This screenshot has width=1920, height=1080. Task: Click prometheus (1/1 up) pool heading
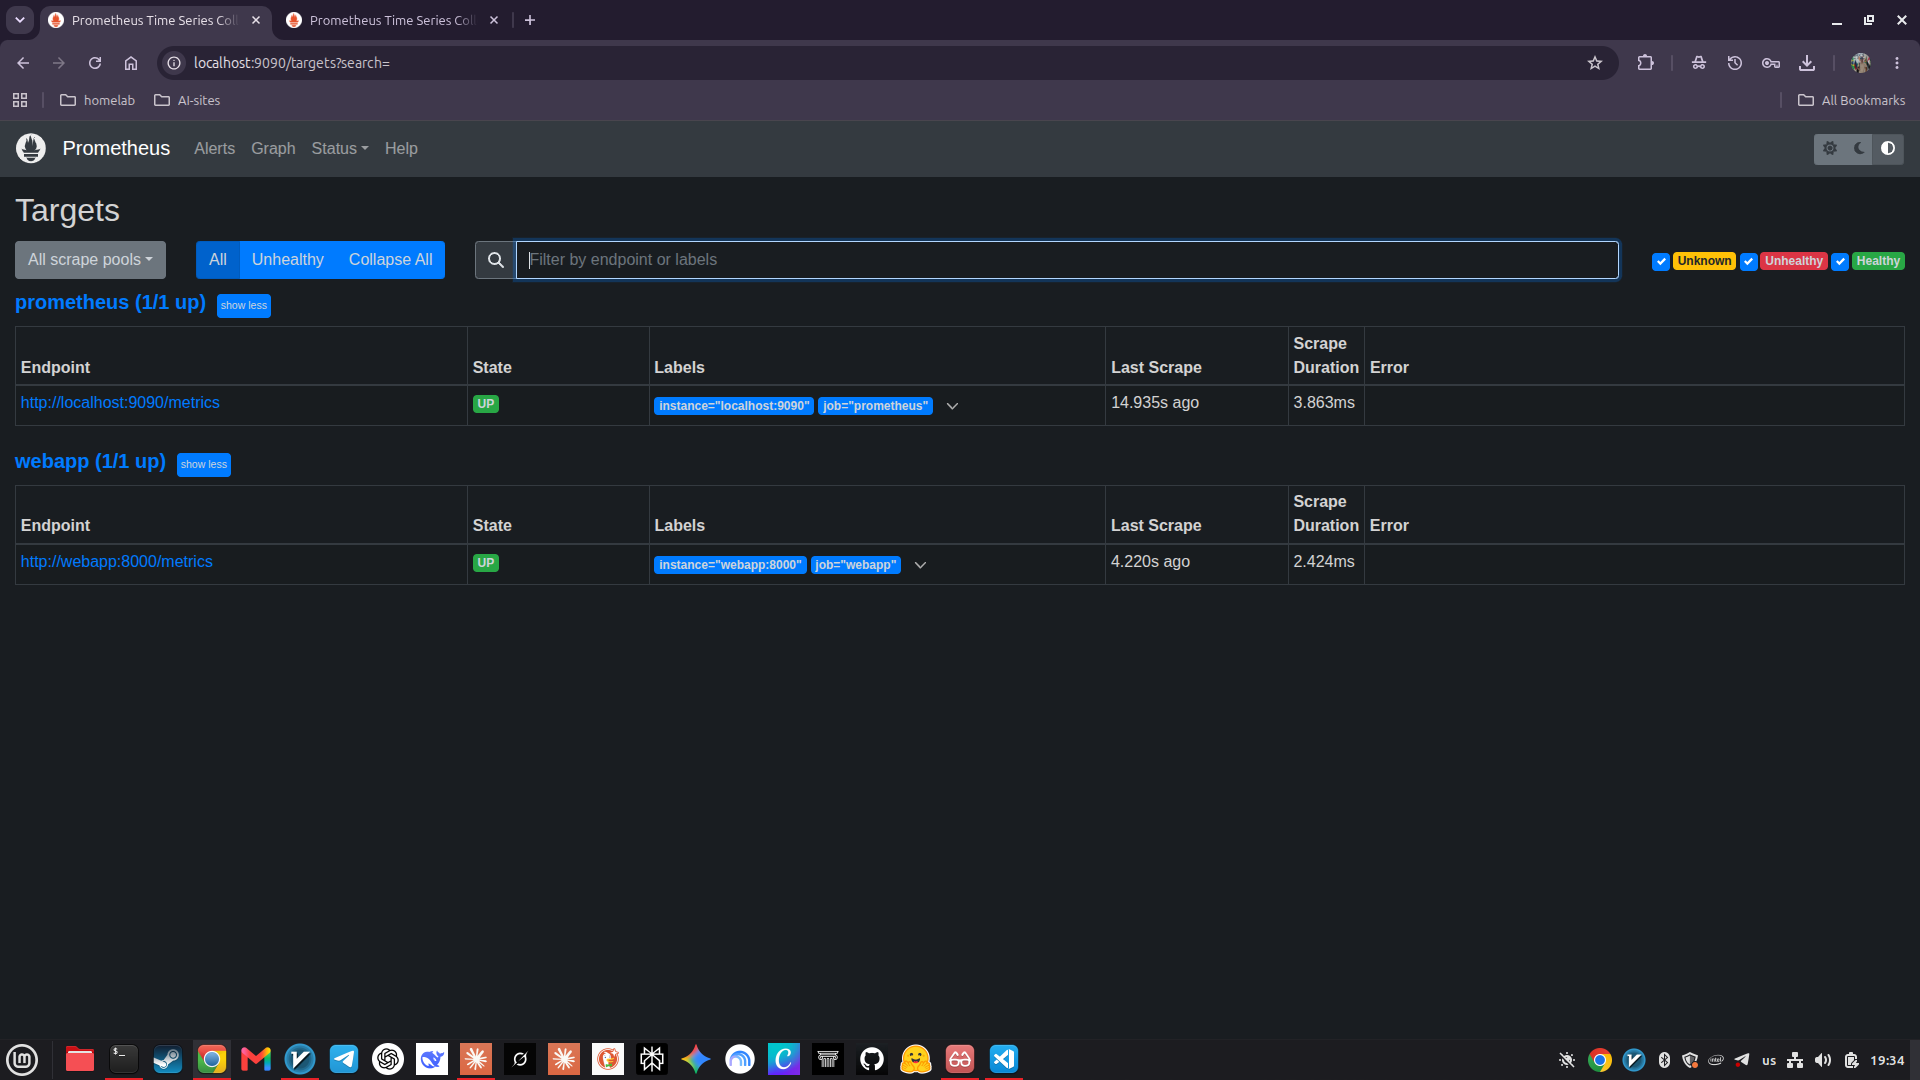tap(110, 302)
